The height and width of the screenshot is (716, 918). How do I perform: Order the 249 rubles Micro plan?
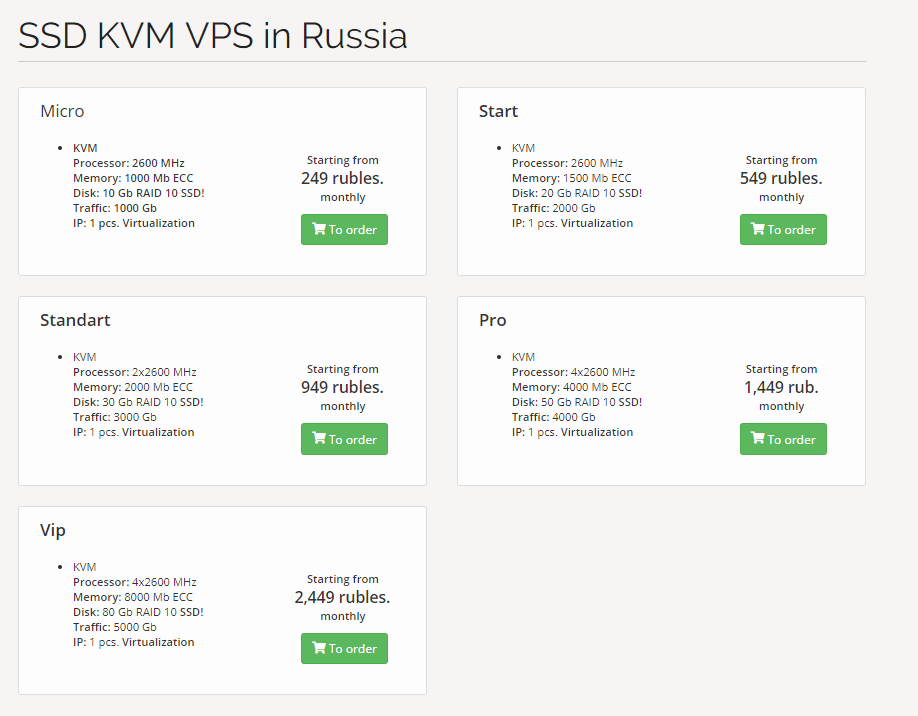click(344, 230)
